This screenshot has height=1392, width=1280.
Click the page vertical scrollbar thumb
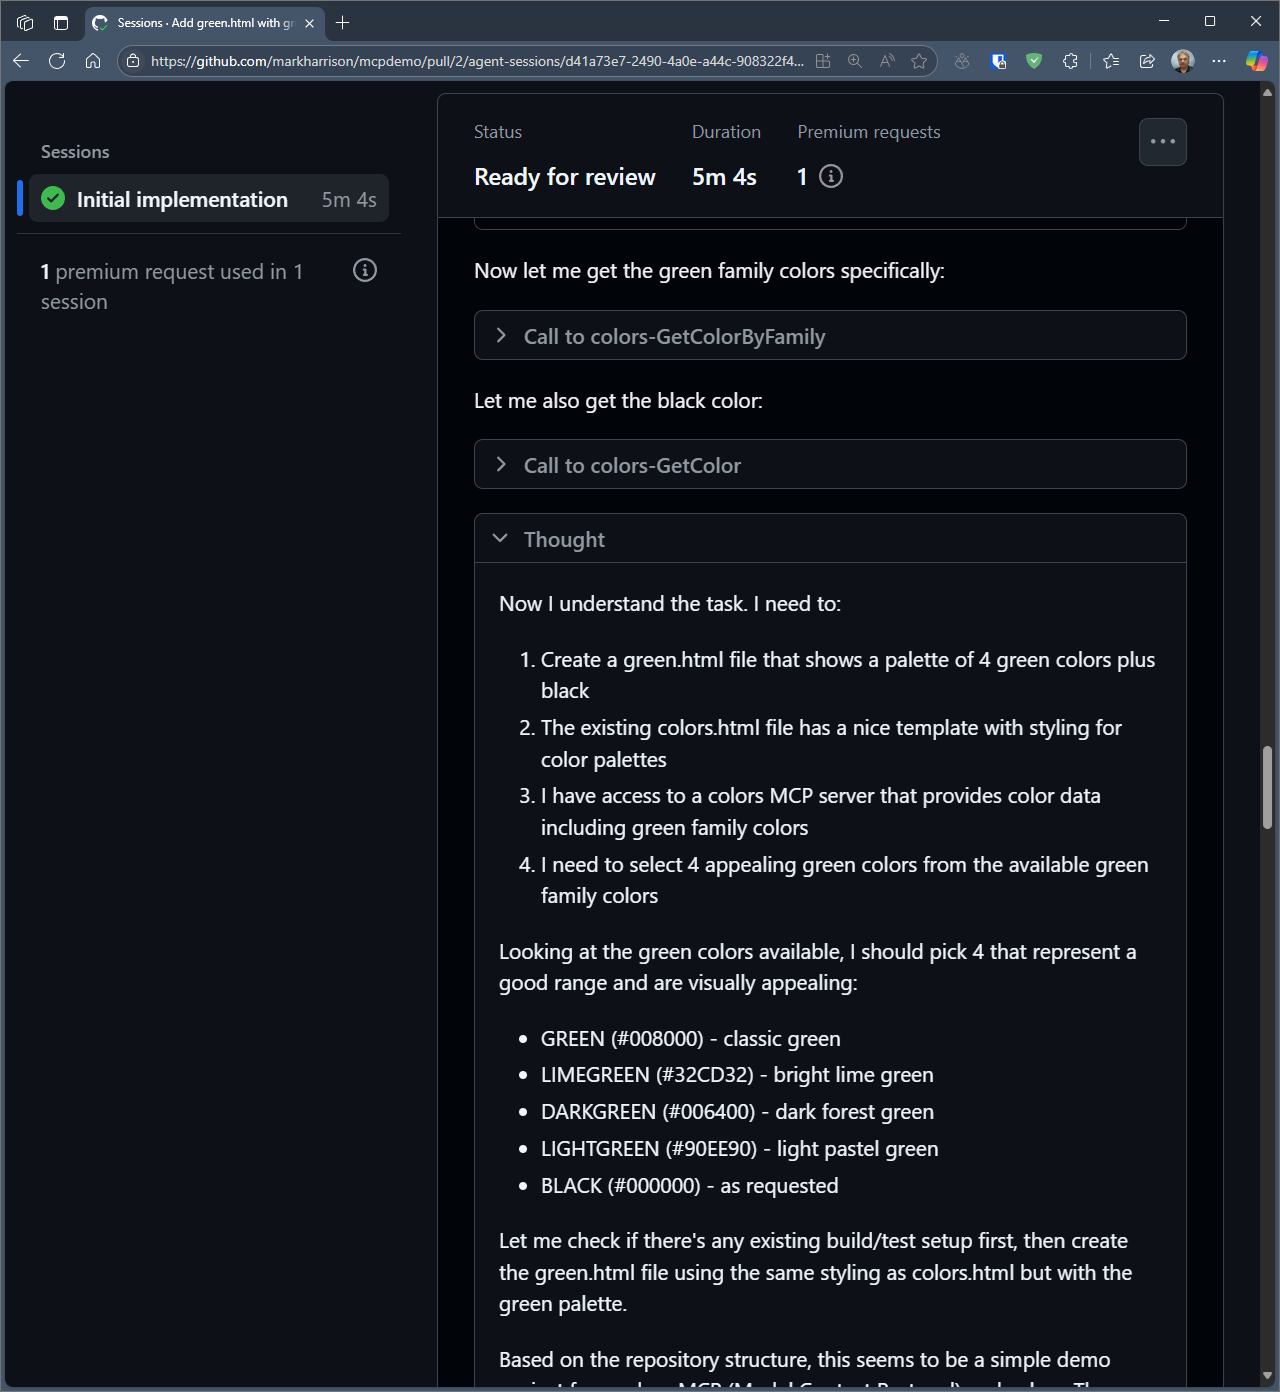tap(1267, 787)
